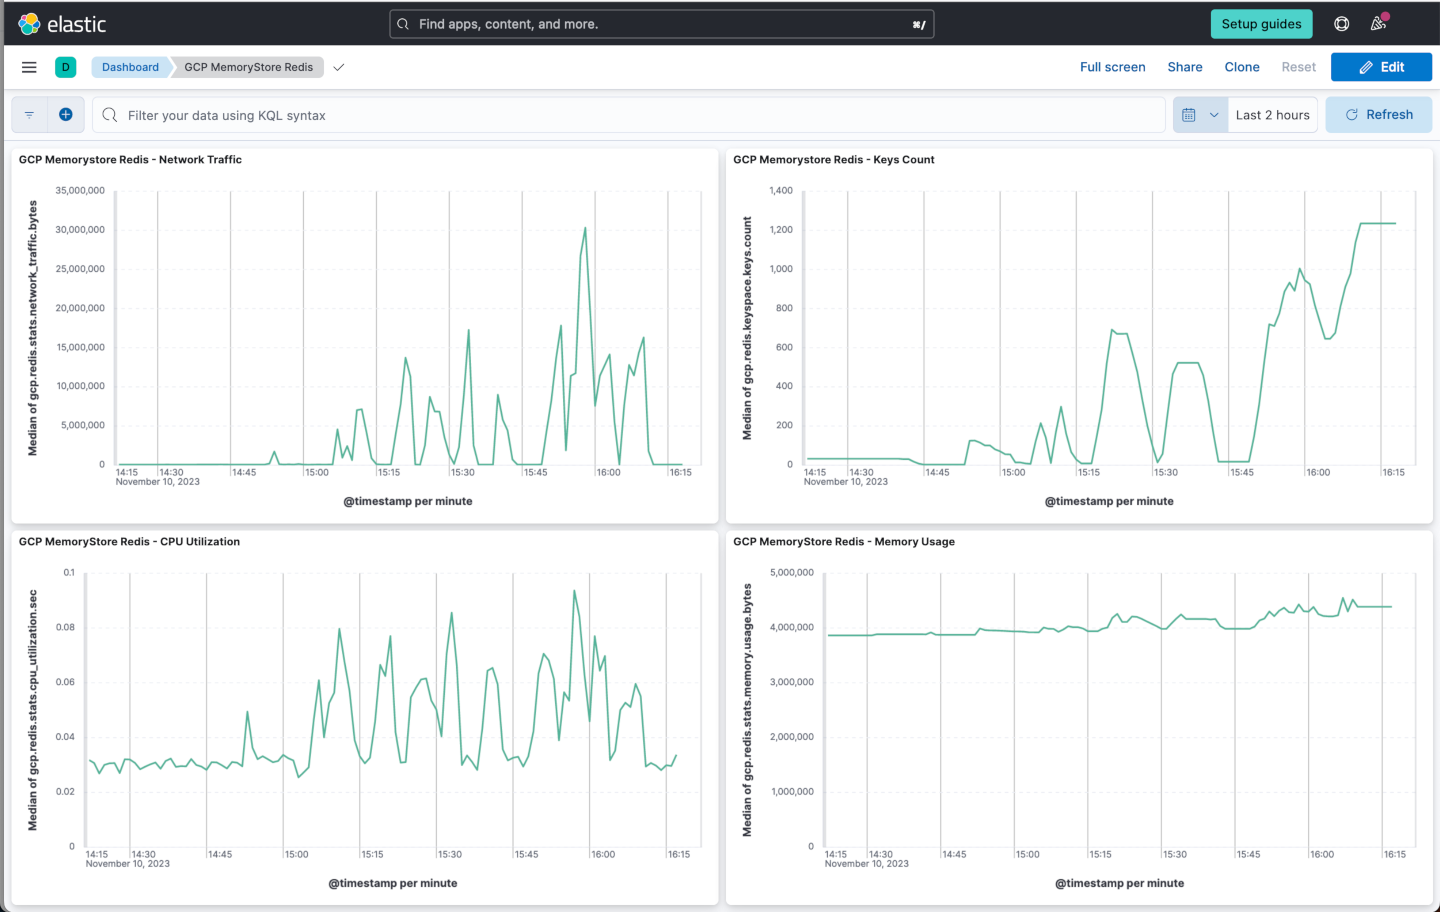Click the green D space avatar
1440x912 pixels.
click(65, 67)
